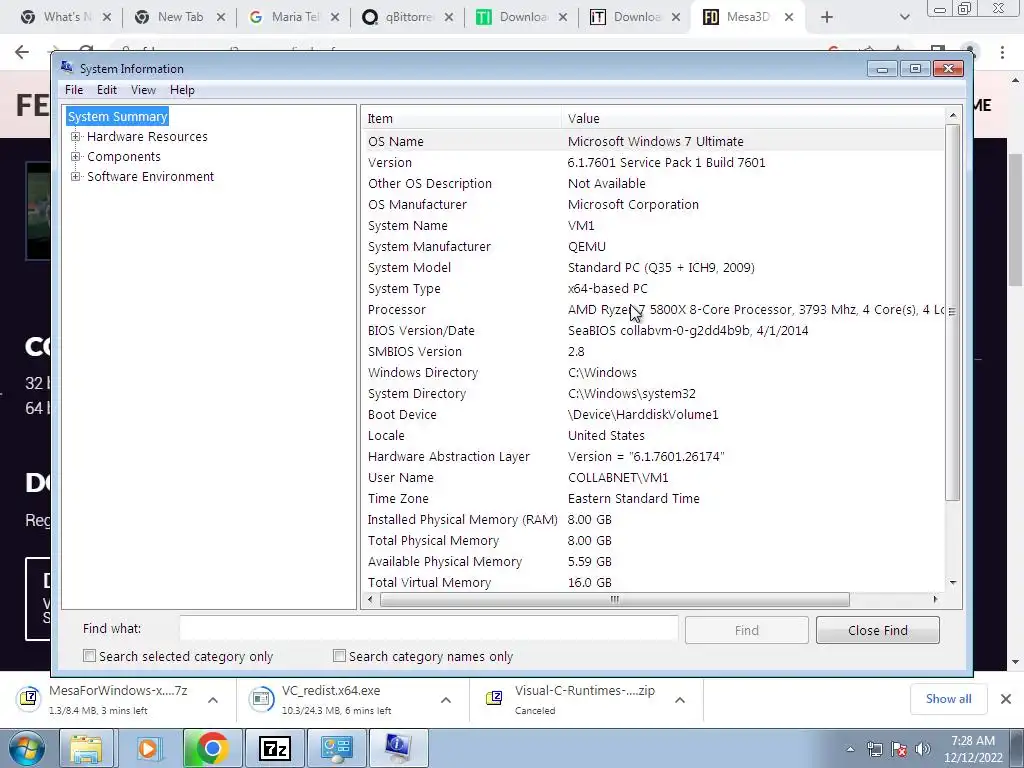Select the BIOS Version/Date row

point(653,330)
